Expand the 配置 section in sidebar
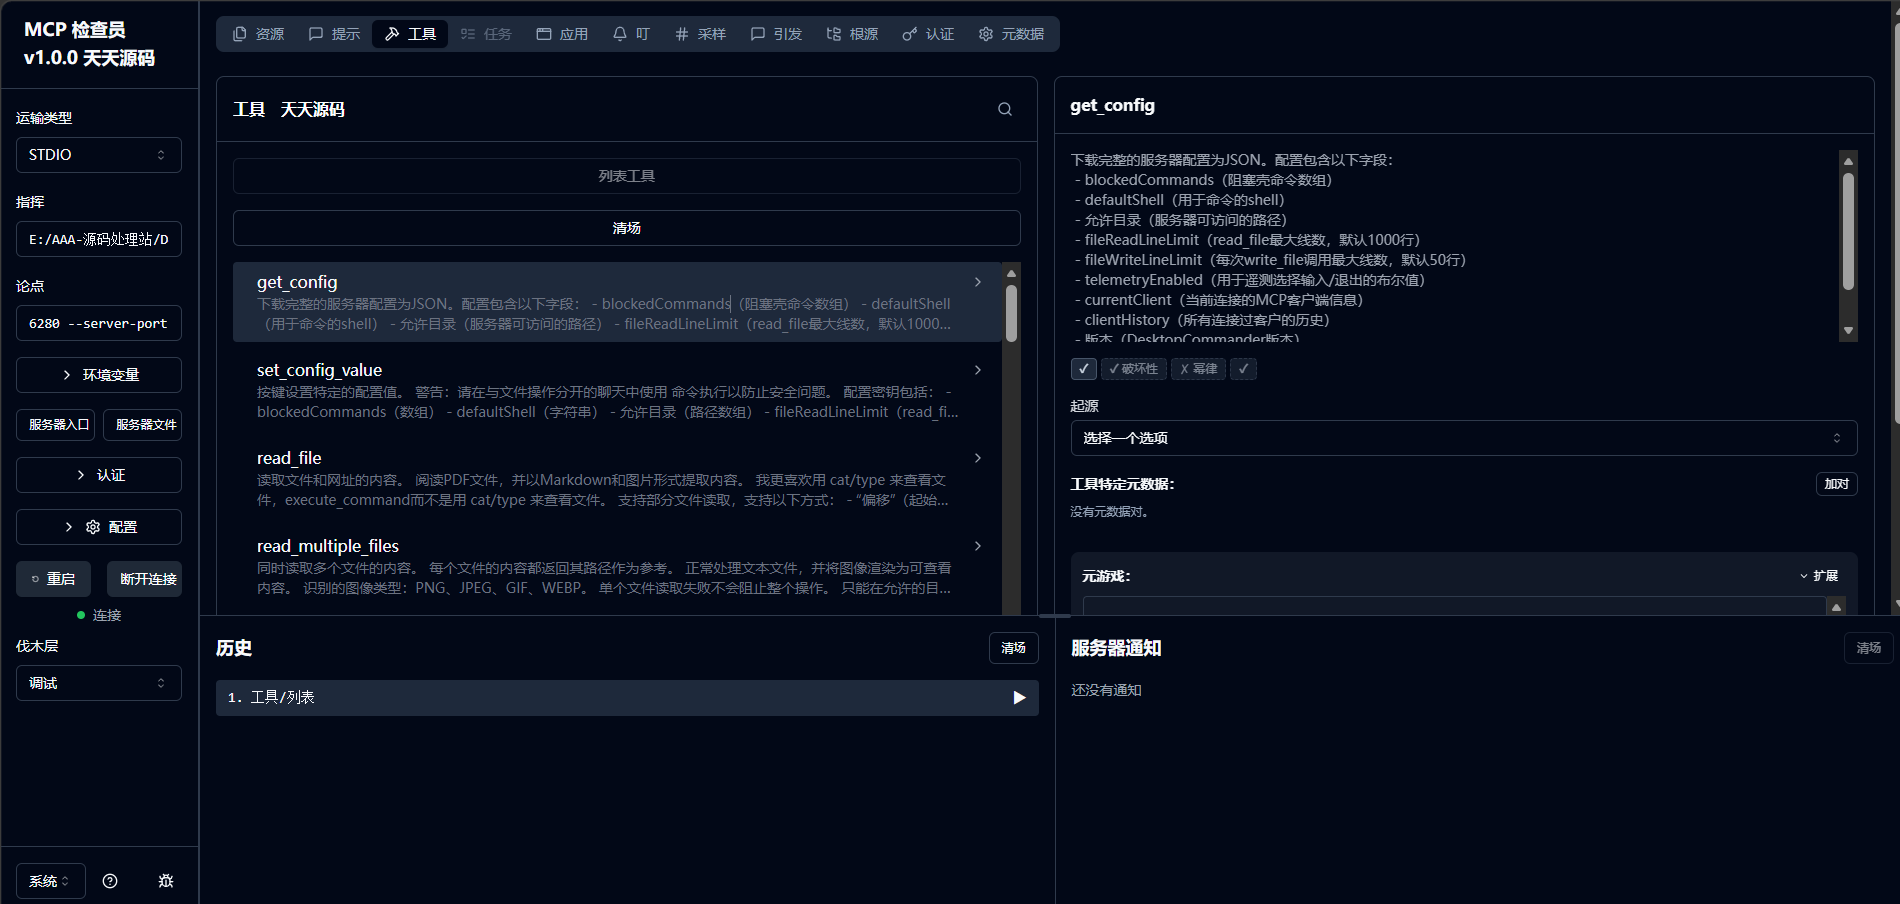Viewport: 1900px width, 904px height. coord(99,527)
